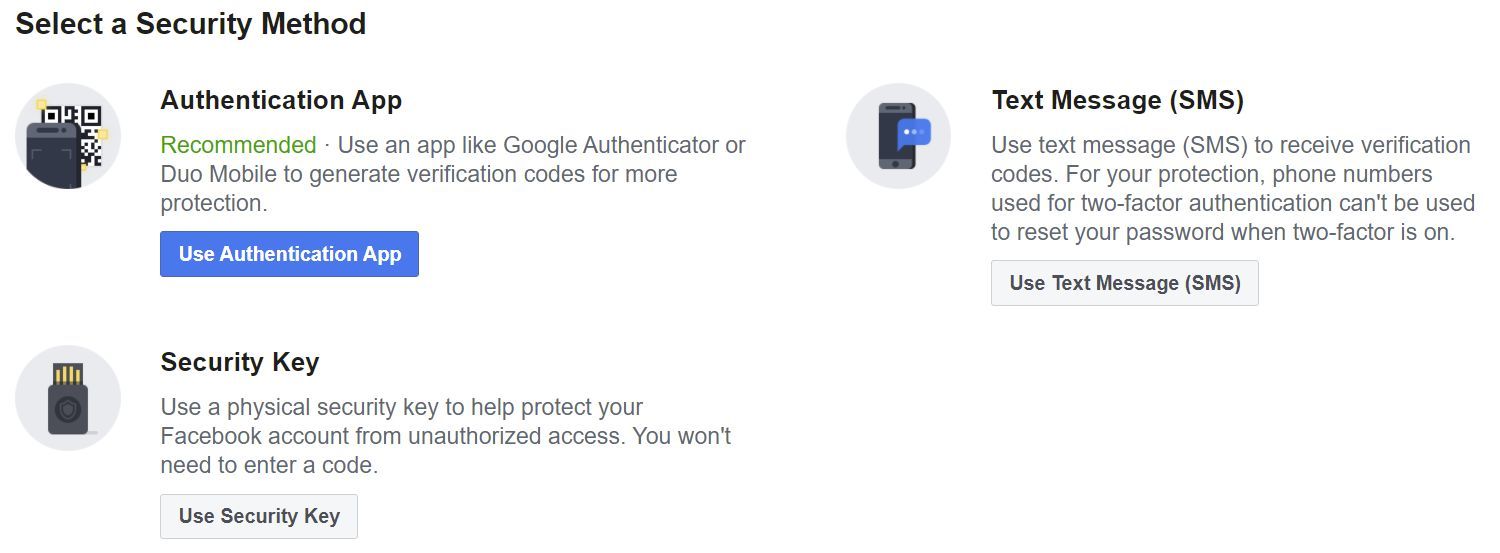Click the Security Key heading

coord(239,362)
